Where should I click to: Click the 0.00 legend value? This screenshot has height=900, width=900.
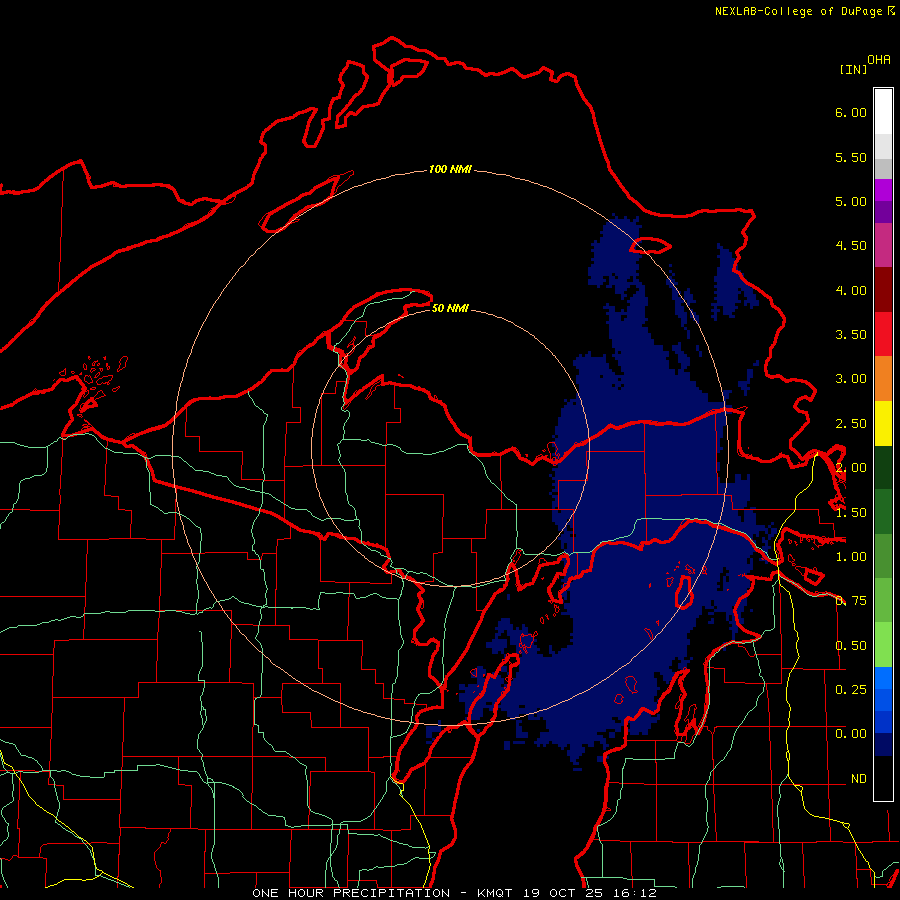851,734
